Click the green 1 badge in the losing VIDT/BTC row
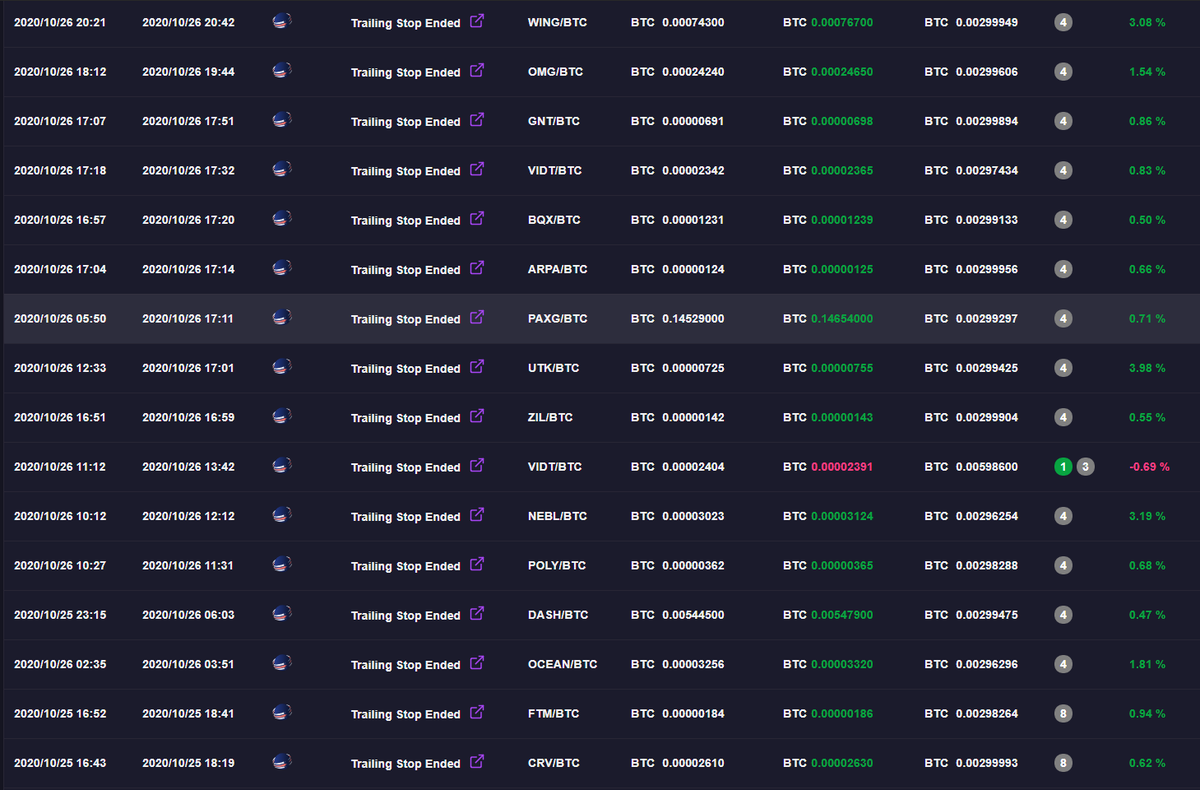Screen dimensions: 1200x790 click(1063, 466)
